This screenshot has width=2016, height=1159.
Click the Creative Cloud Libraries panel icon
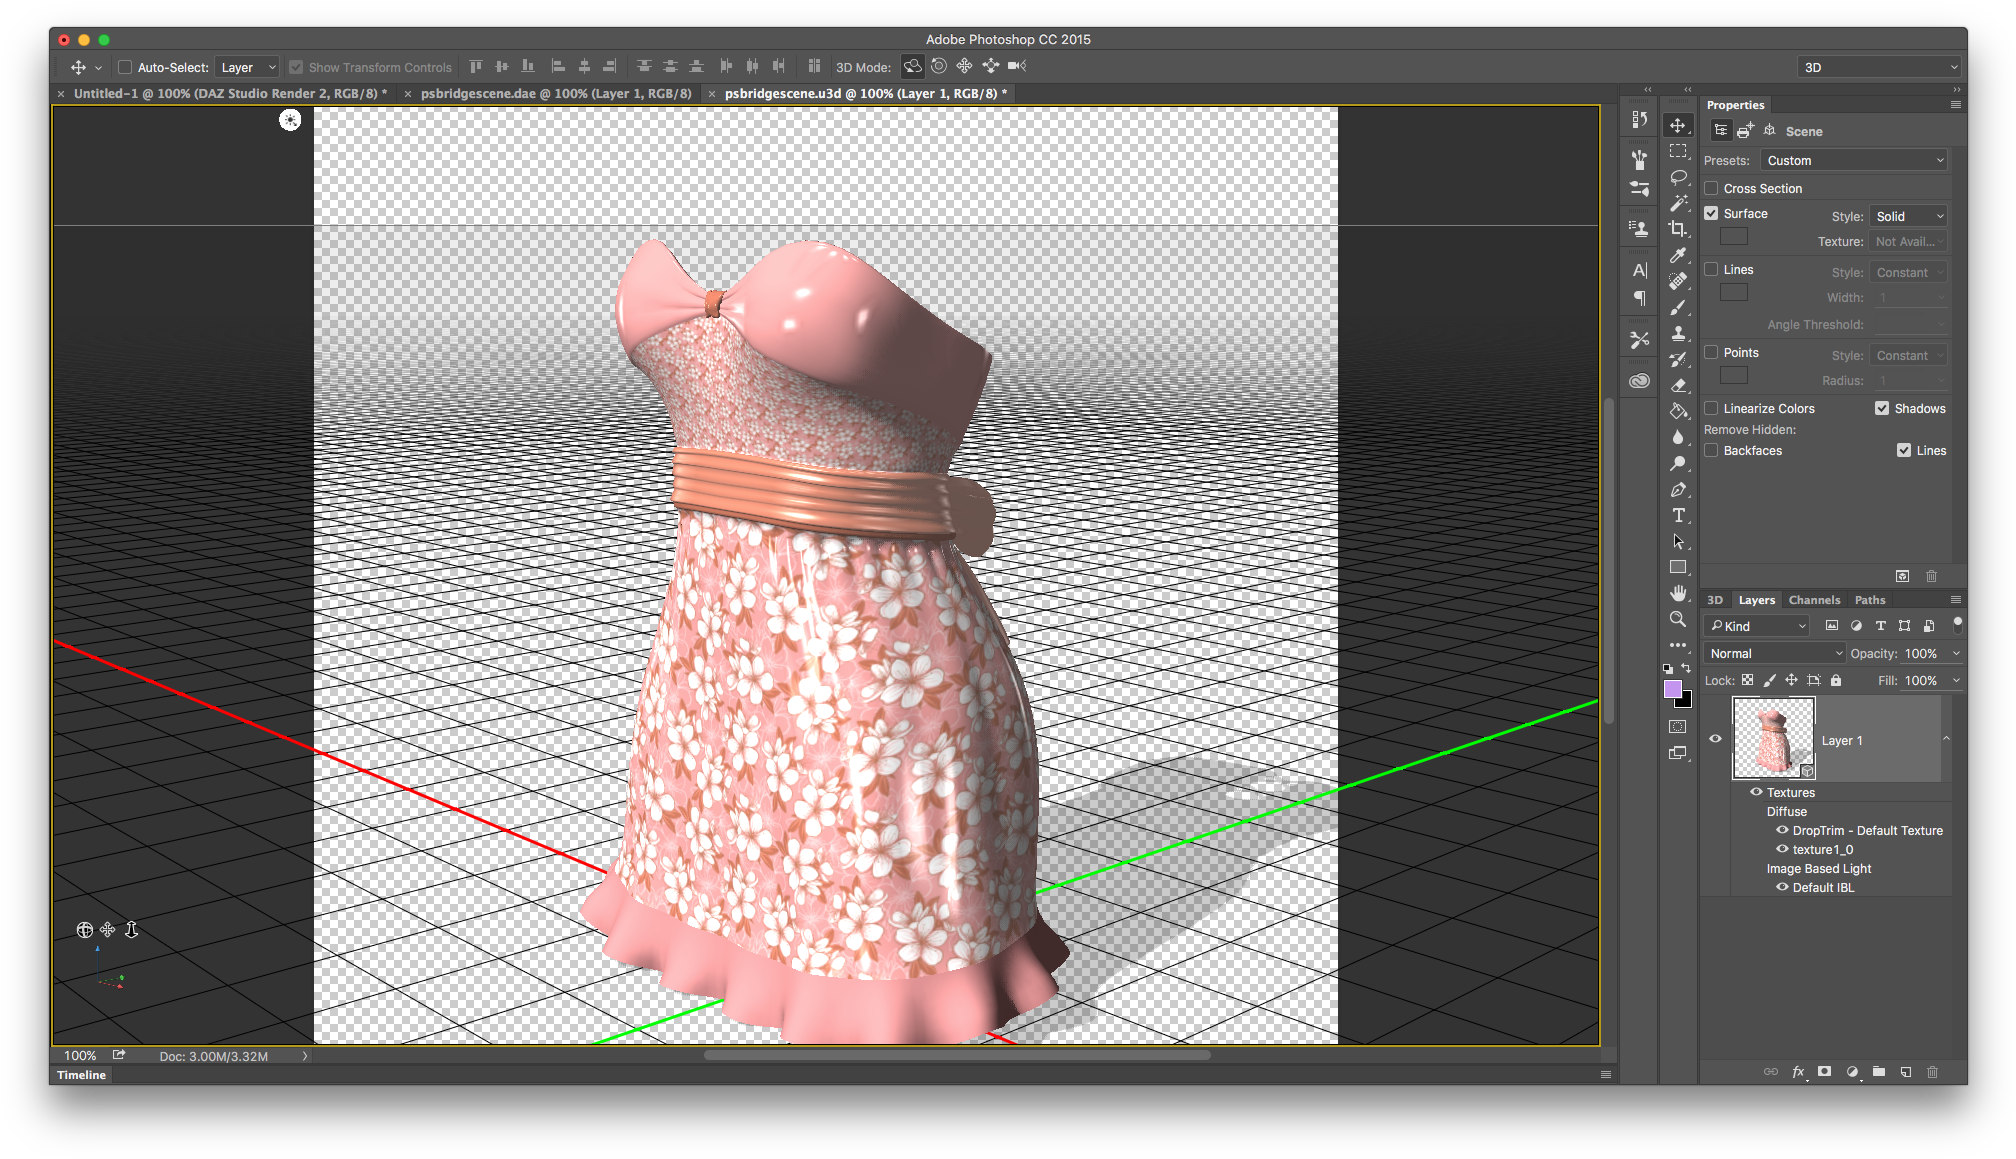(1639, 381)
